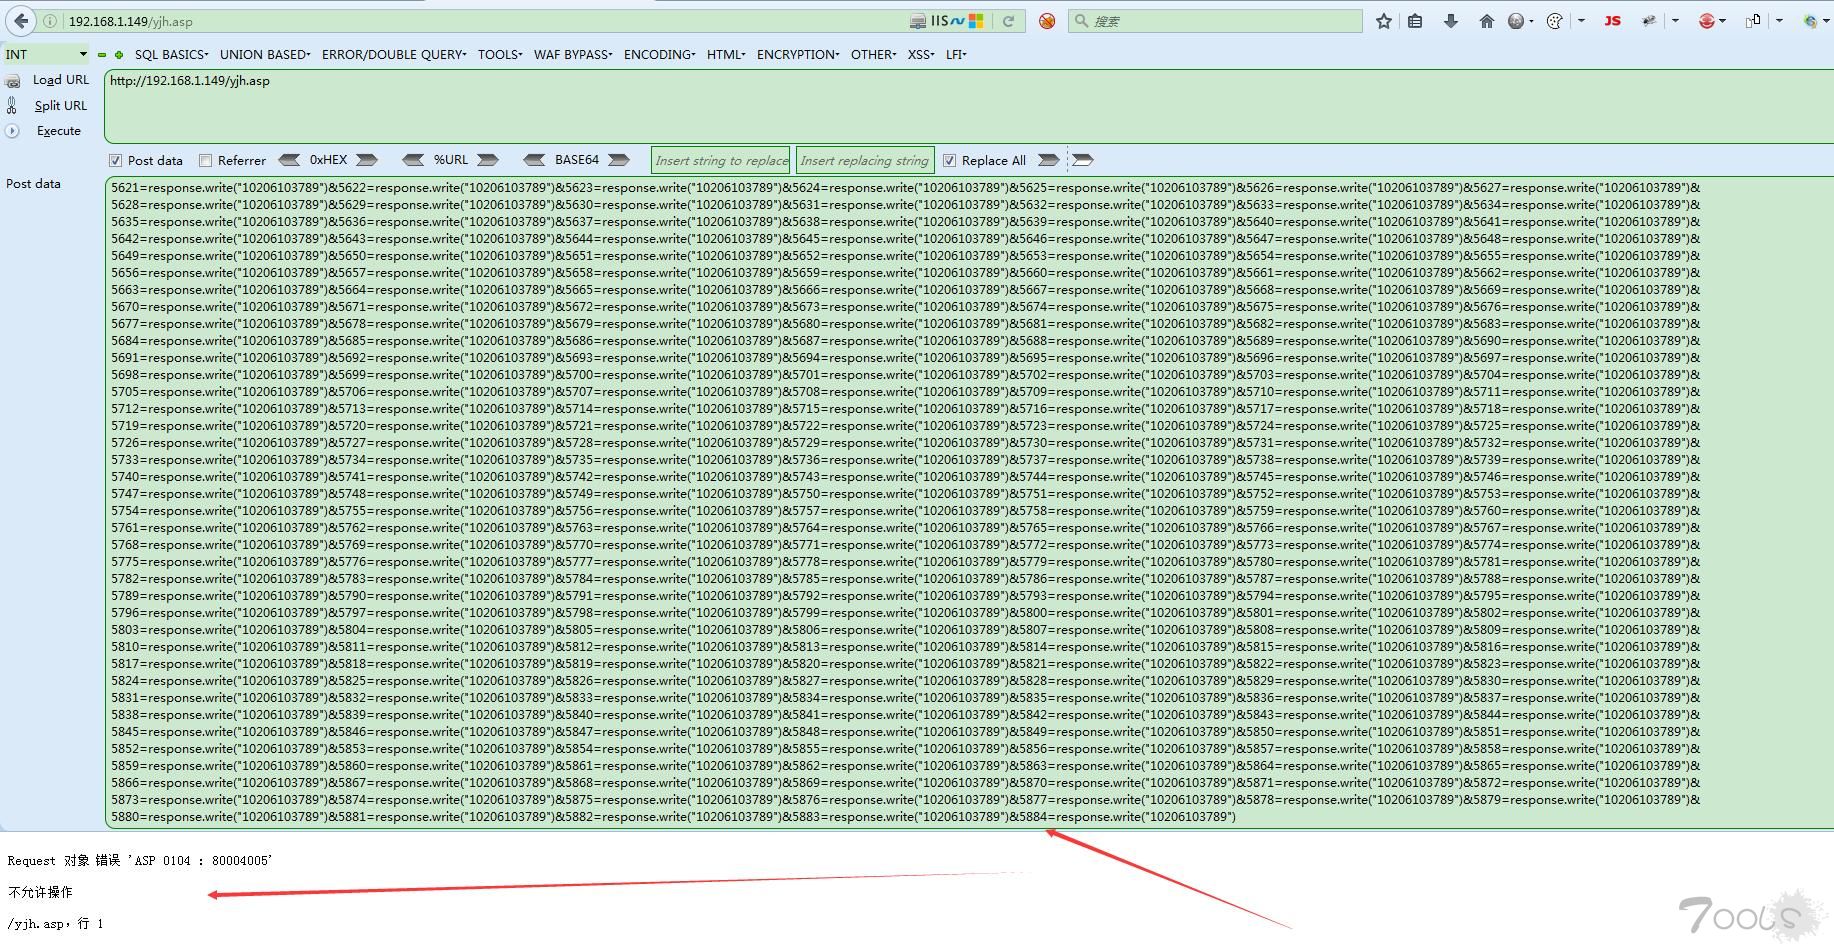Decode BASE64 with left arrow
This screenshot has height=949, width=1834.
pyautogui.click(x=534, y=160)
